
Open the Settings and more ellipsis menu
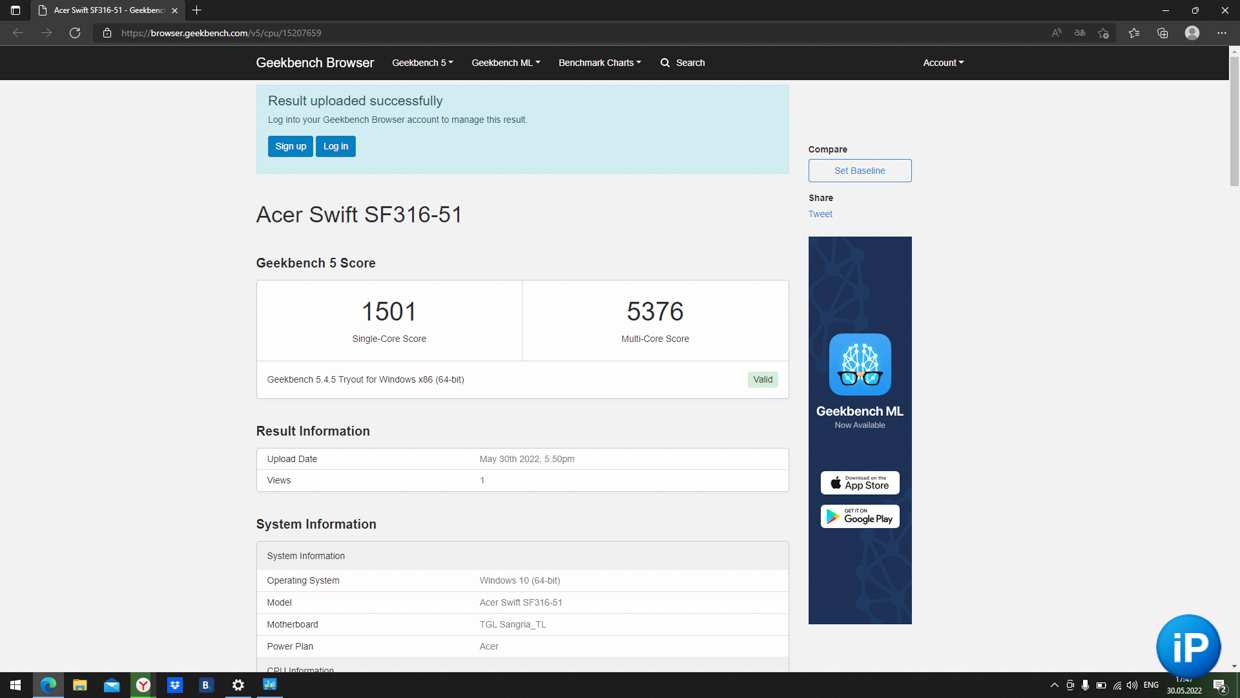1221,33
